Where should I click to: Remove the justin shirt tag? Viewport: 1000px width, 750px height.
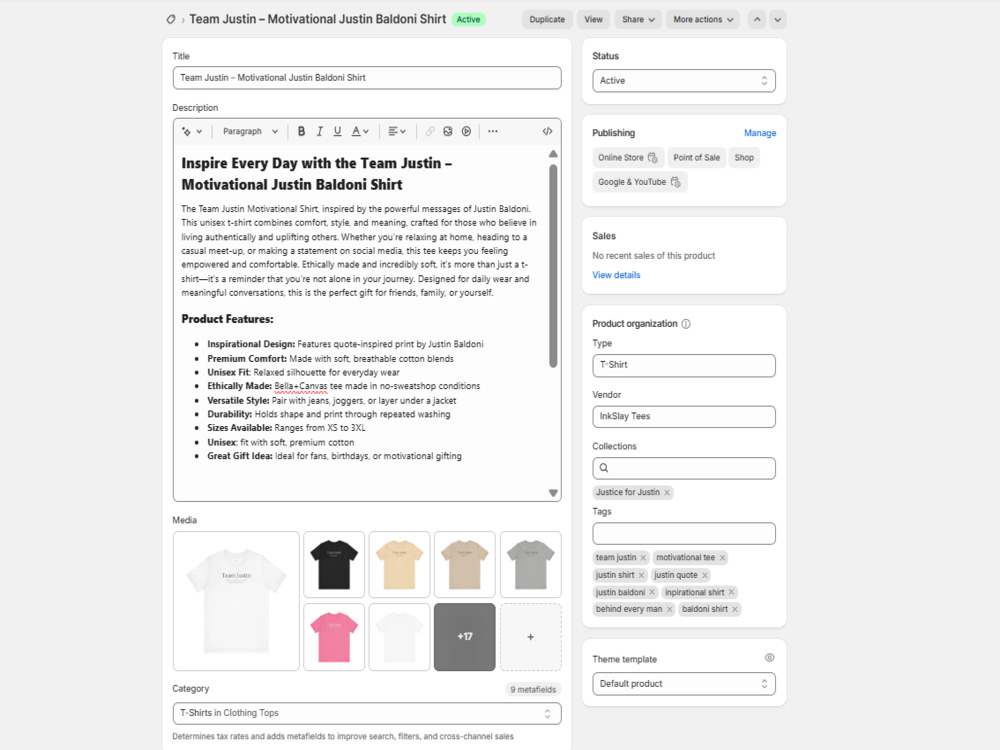[642, 575]
